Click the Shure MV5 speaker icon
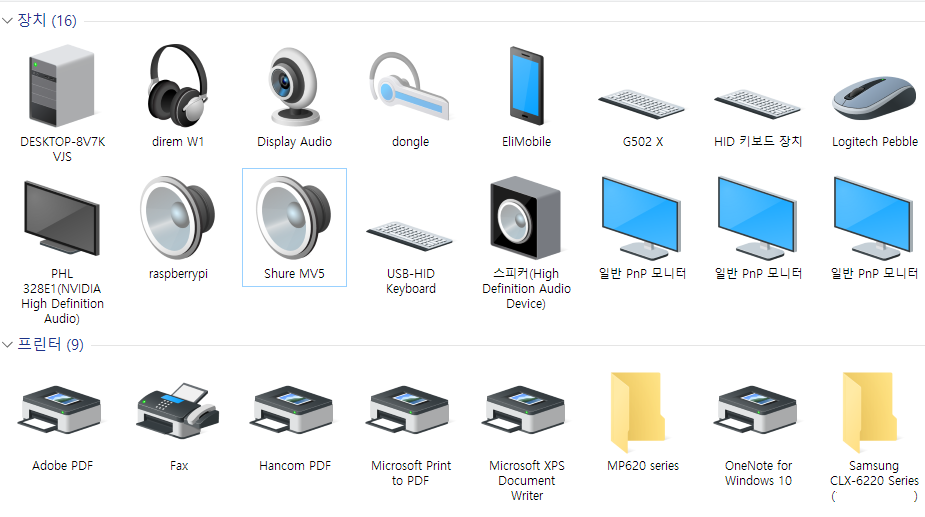925x517 pixels. coord(294,218)
